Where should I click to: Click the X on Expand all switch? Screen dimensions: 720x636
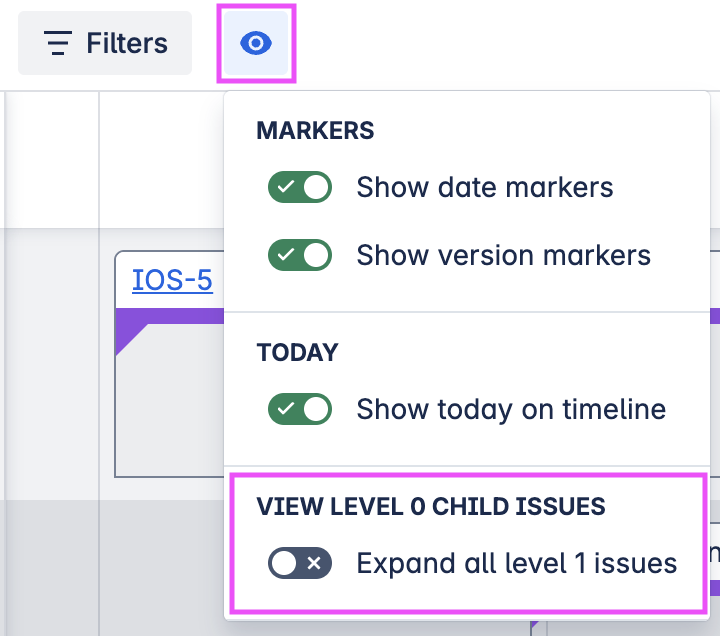point(314,563)
